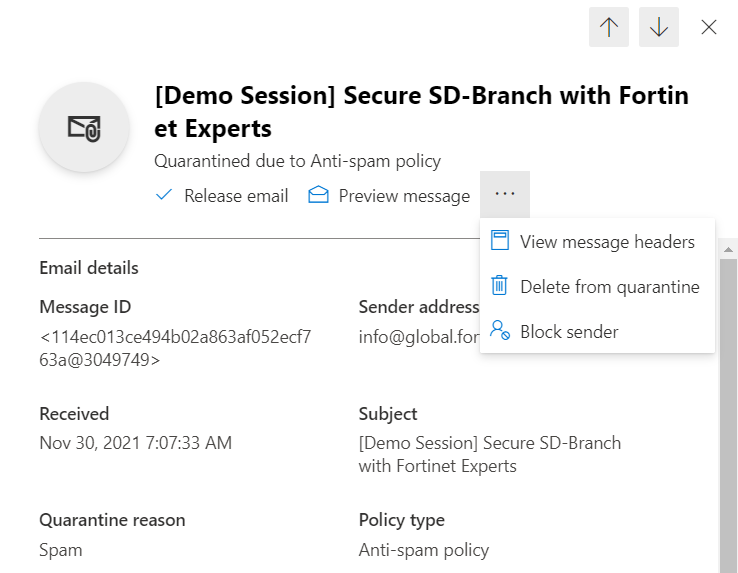Select Block sender option
Viewport: 738px width, 573px height.
coord(569,332)
